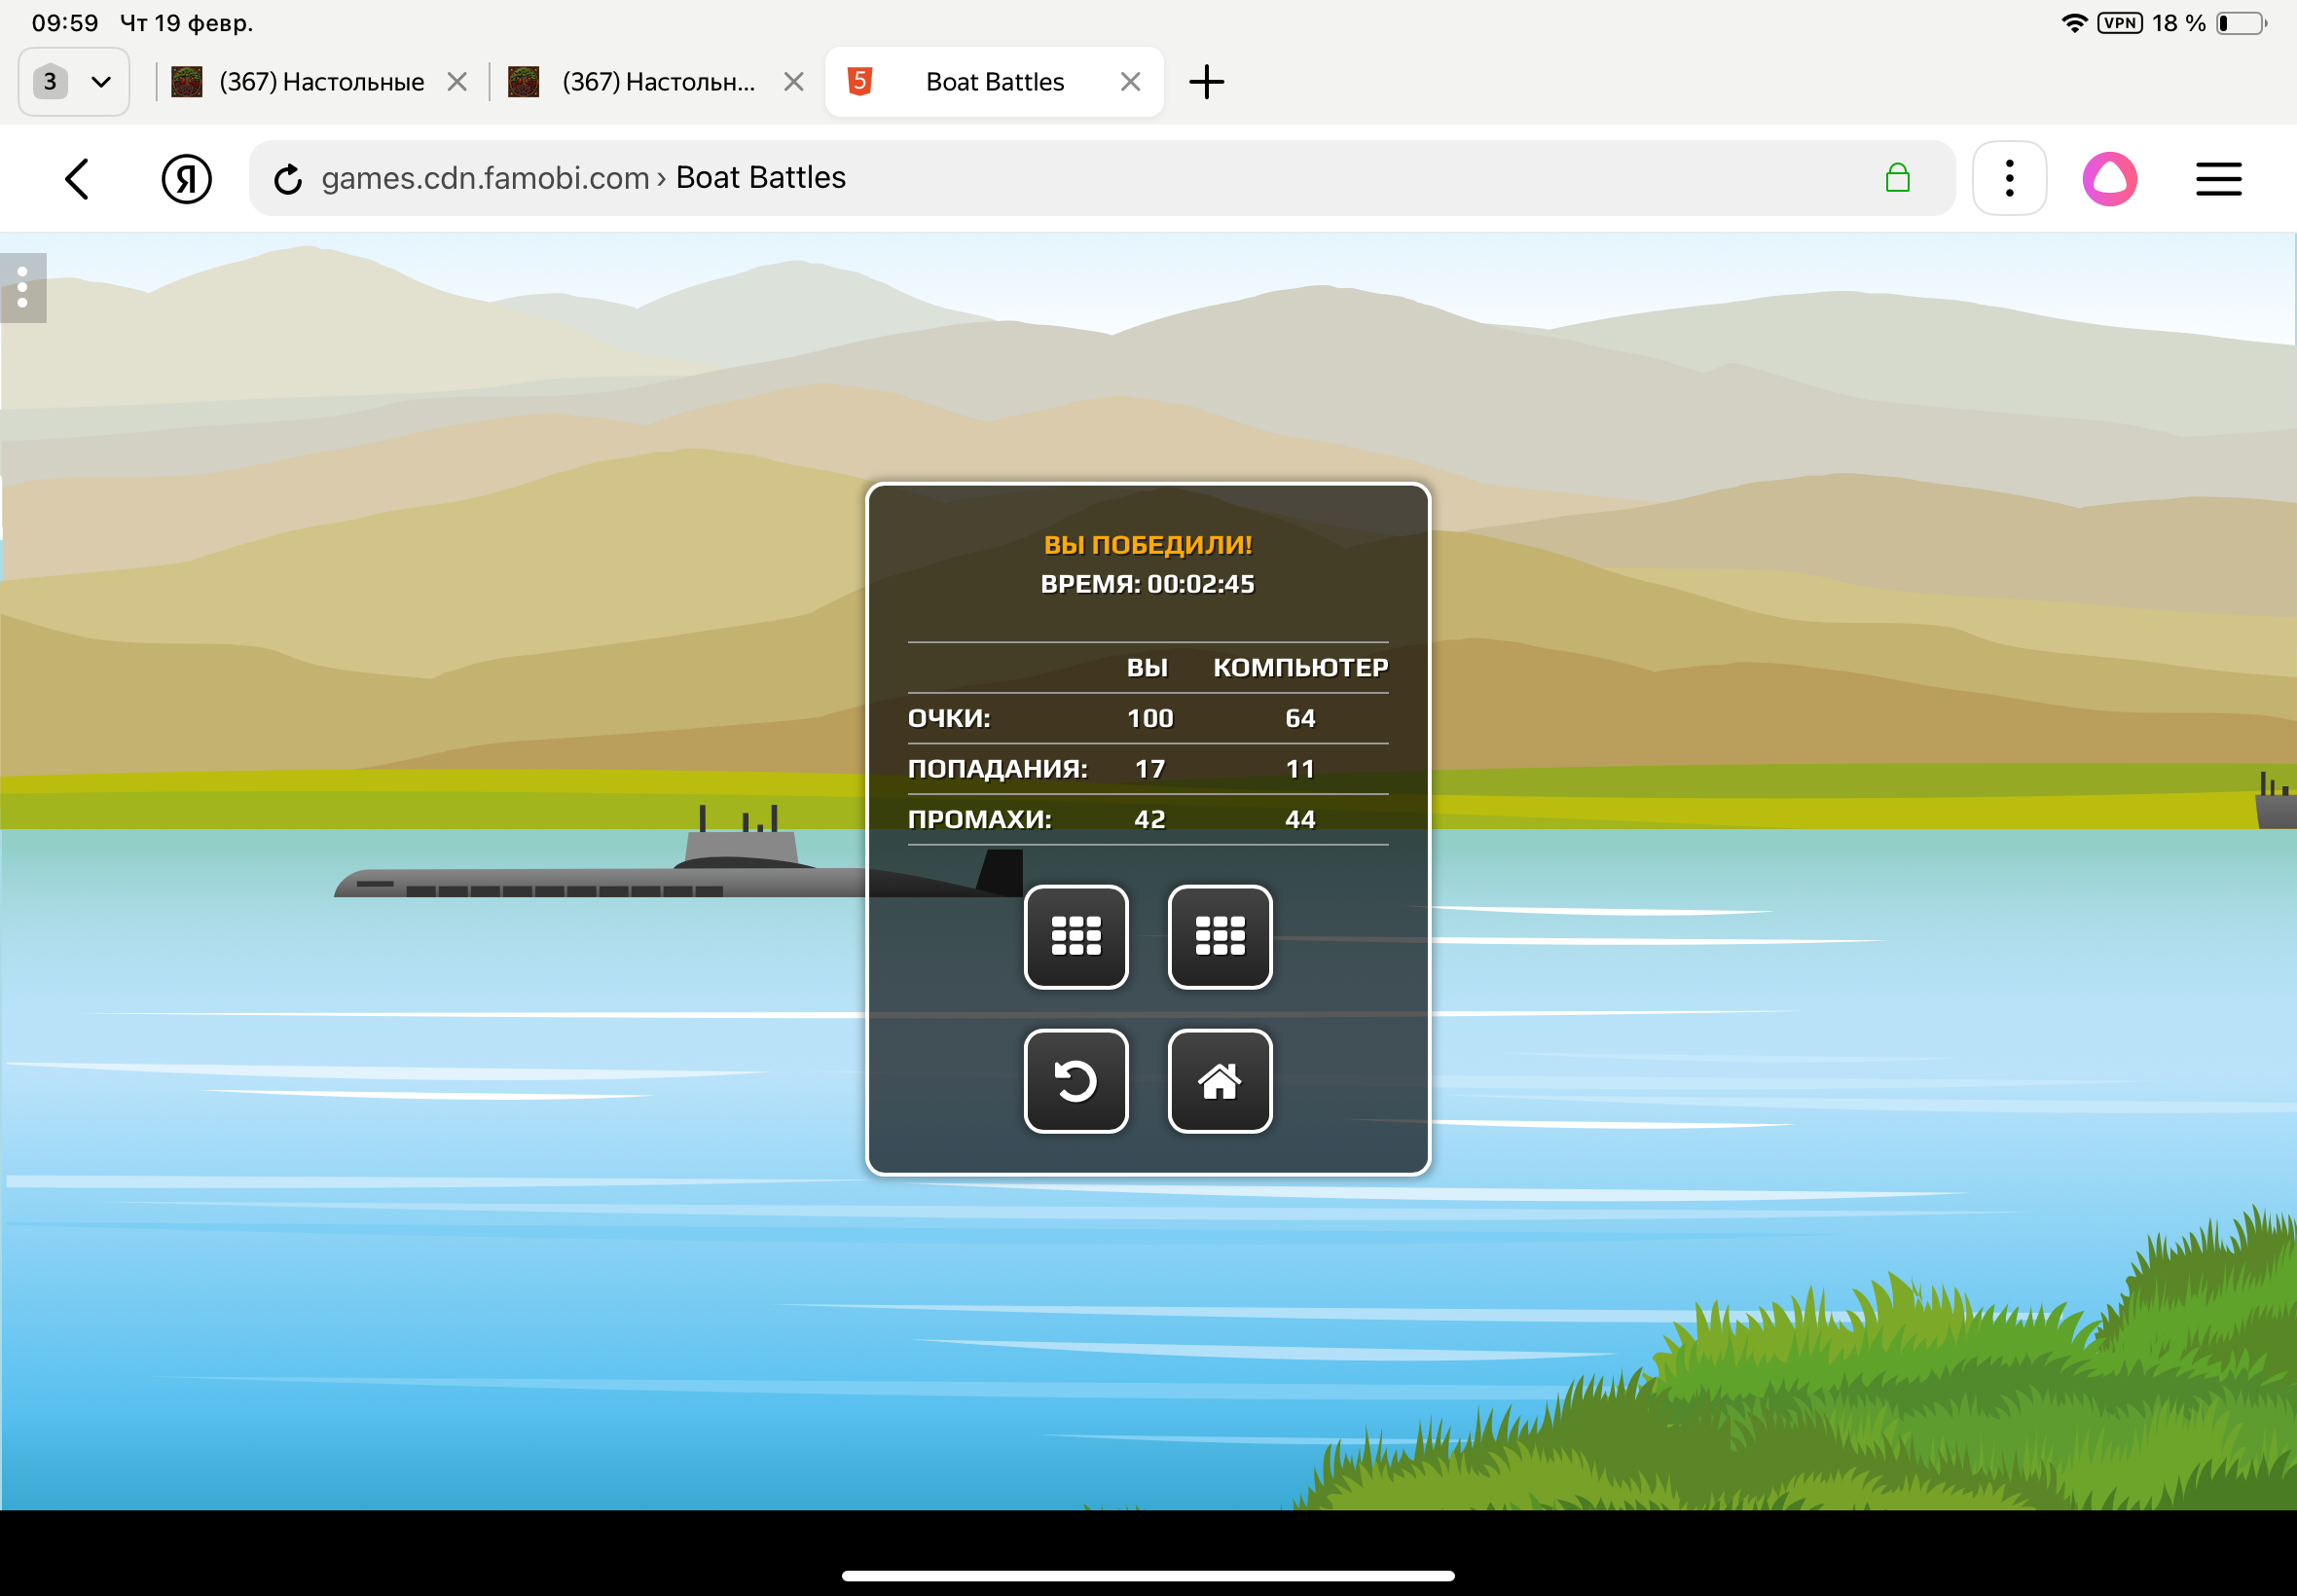Screen dimensions: 2297x1596
Task: Open the hamburger browser menu
Action: click(2218, 179)
